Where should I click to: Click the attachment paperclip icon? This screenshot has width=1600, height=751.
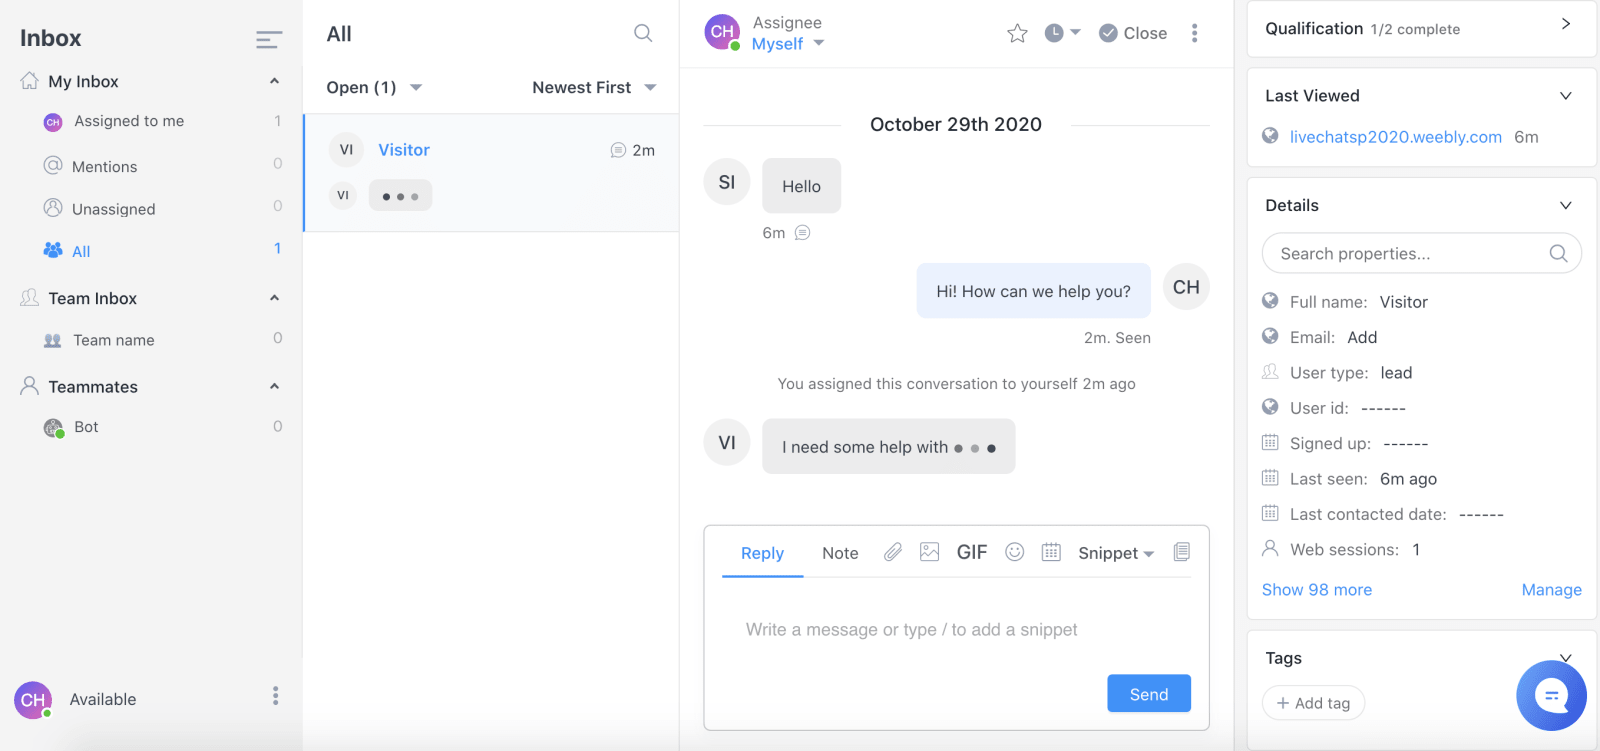pyautogui.click(x=893, y=552)
